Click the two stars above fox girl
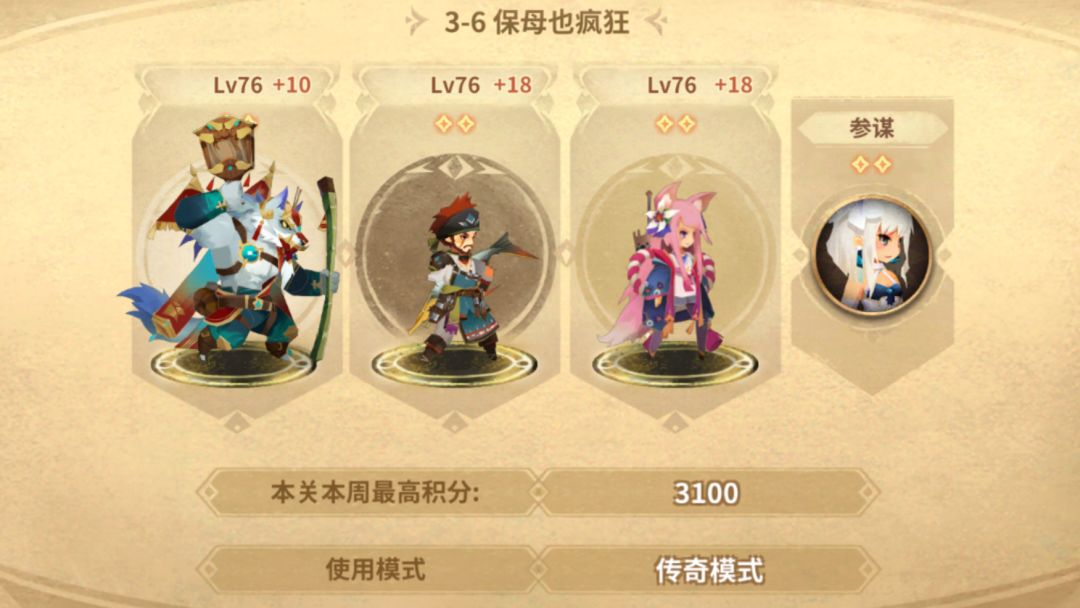This screenshot has width=1080, height=608. pyautogui.click(x=675, y=124)
